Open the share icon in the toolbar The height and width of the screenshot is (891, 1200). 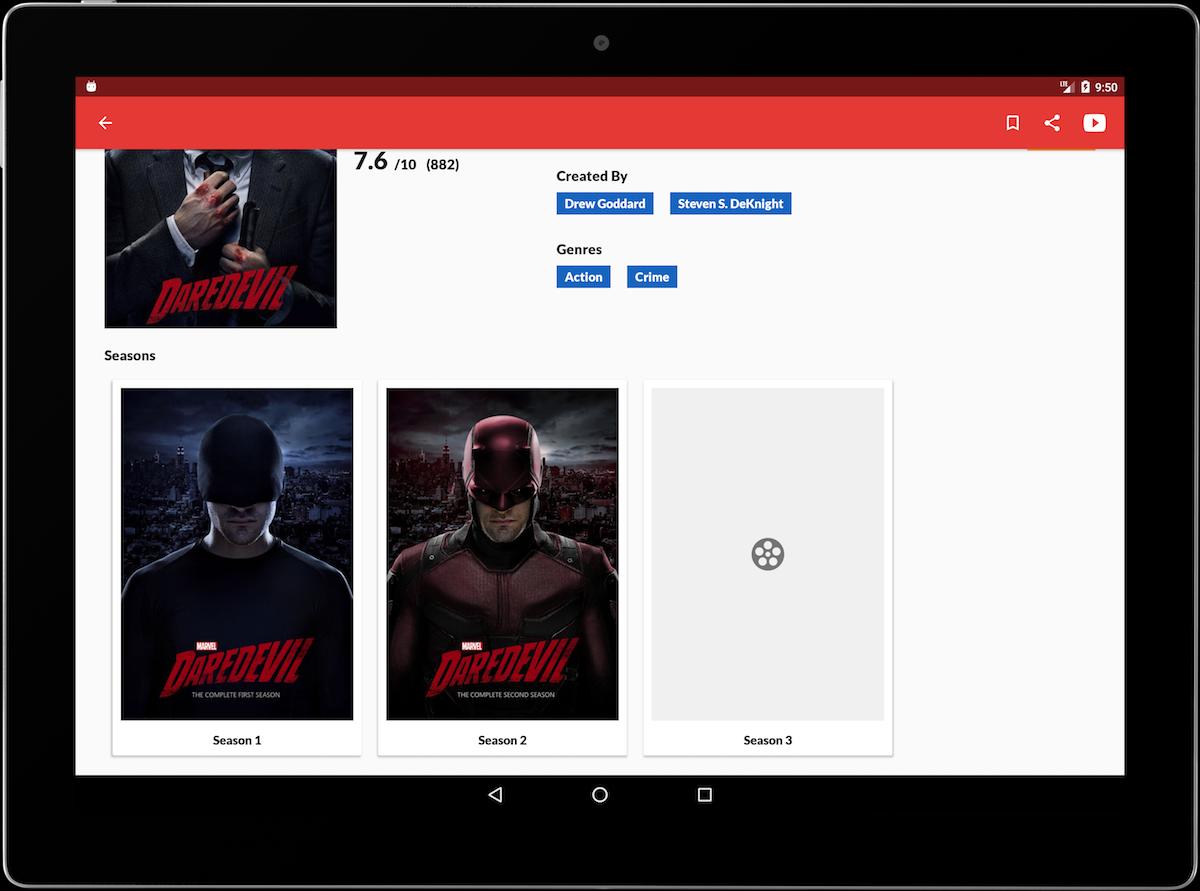click(1052, 123)
